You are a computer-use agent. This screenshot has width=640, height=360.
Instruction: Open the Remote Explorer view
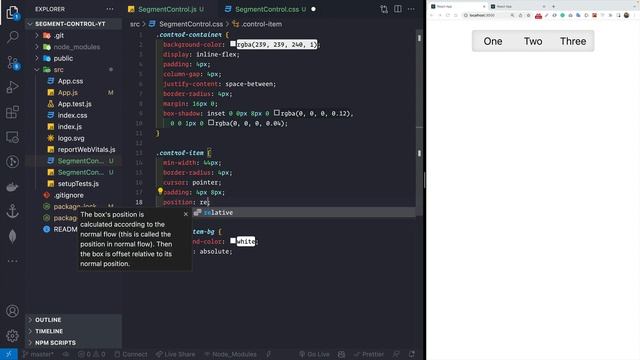coord(13,137)
